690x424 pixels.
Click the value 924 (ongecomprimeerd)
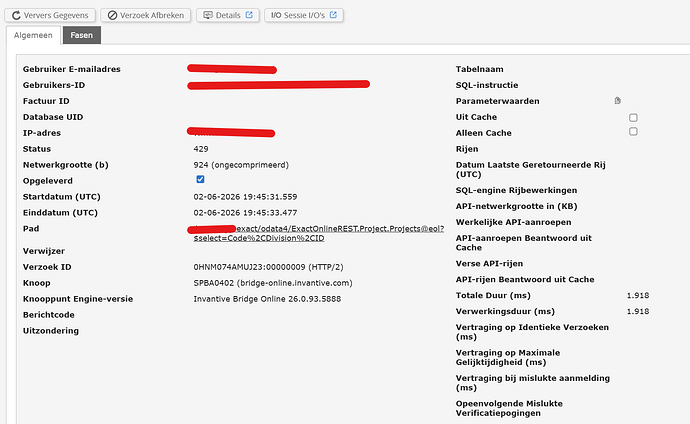pyautogui.click(x=241, y=165)
